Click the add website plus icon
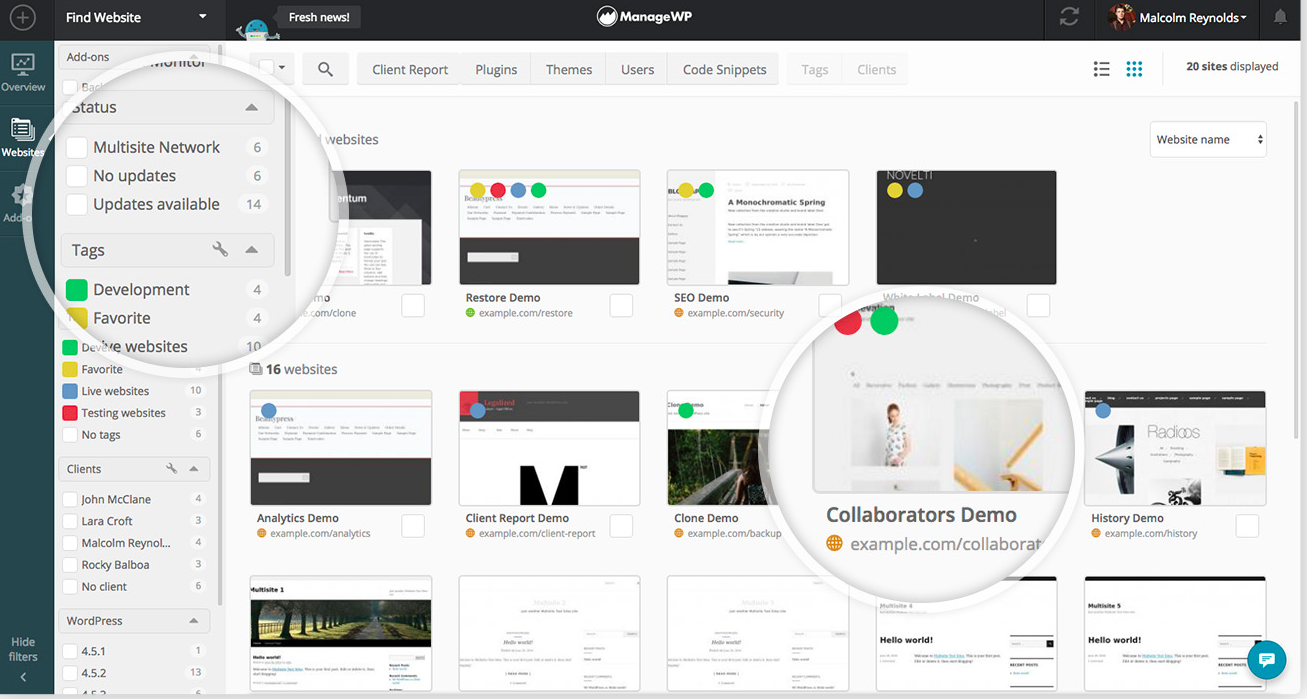Screen dimensions: 1307x699 click(x=22, y=18)
